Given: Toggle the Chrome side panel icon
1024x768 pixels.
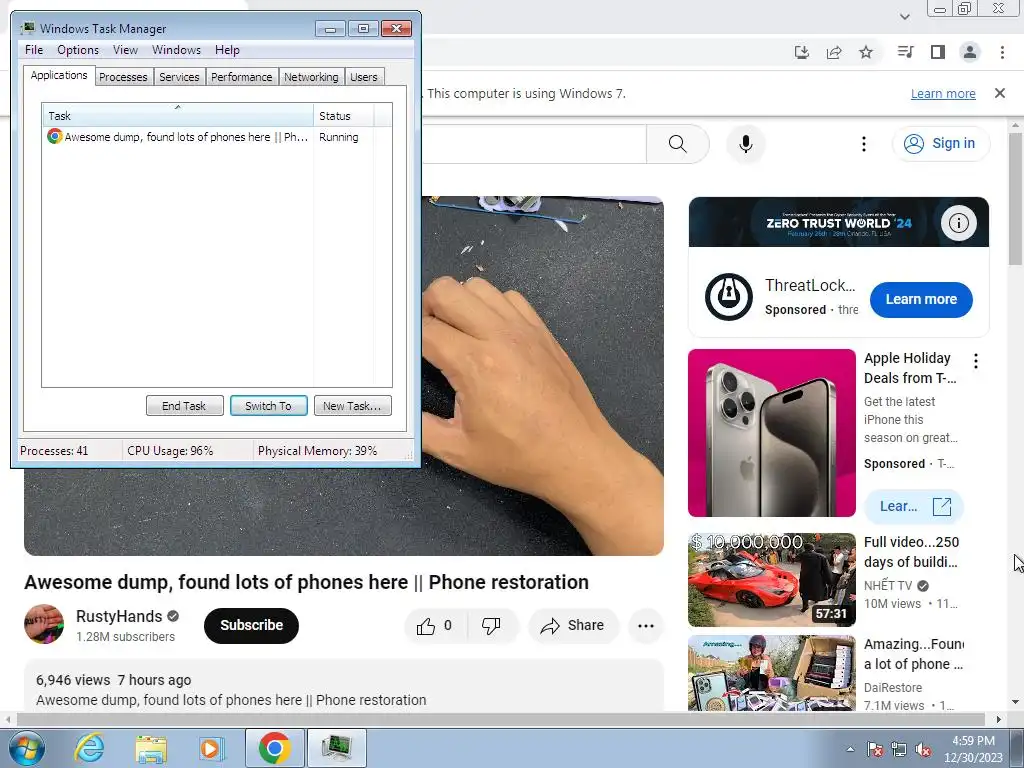Looking at the screenshot, I should coord(938,52).
